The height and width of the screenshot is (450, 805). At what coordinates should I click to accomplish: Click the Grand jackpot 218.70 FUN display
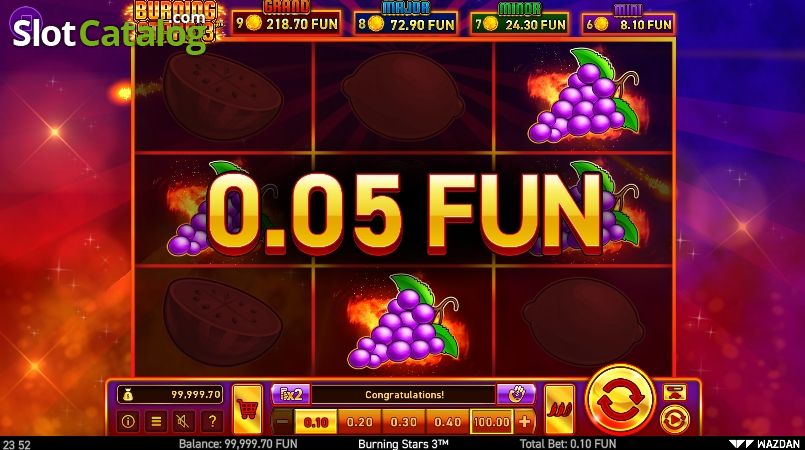(x=286, y=23)
